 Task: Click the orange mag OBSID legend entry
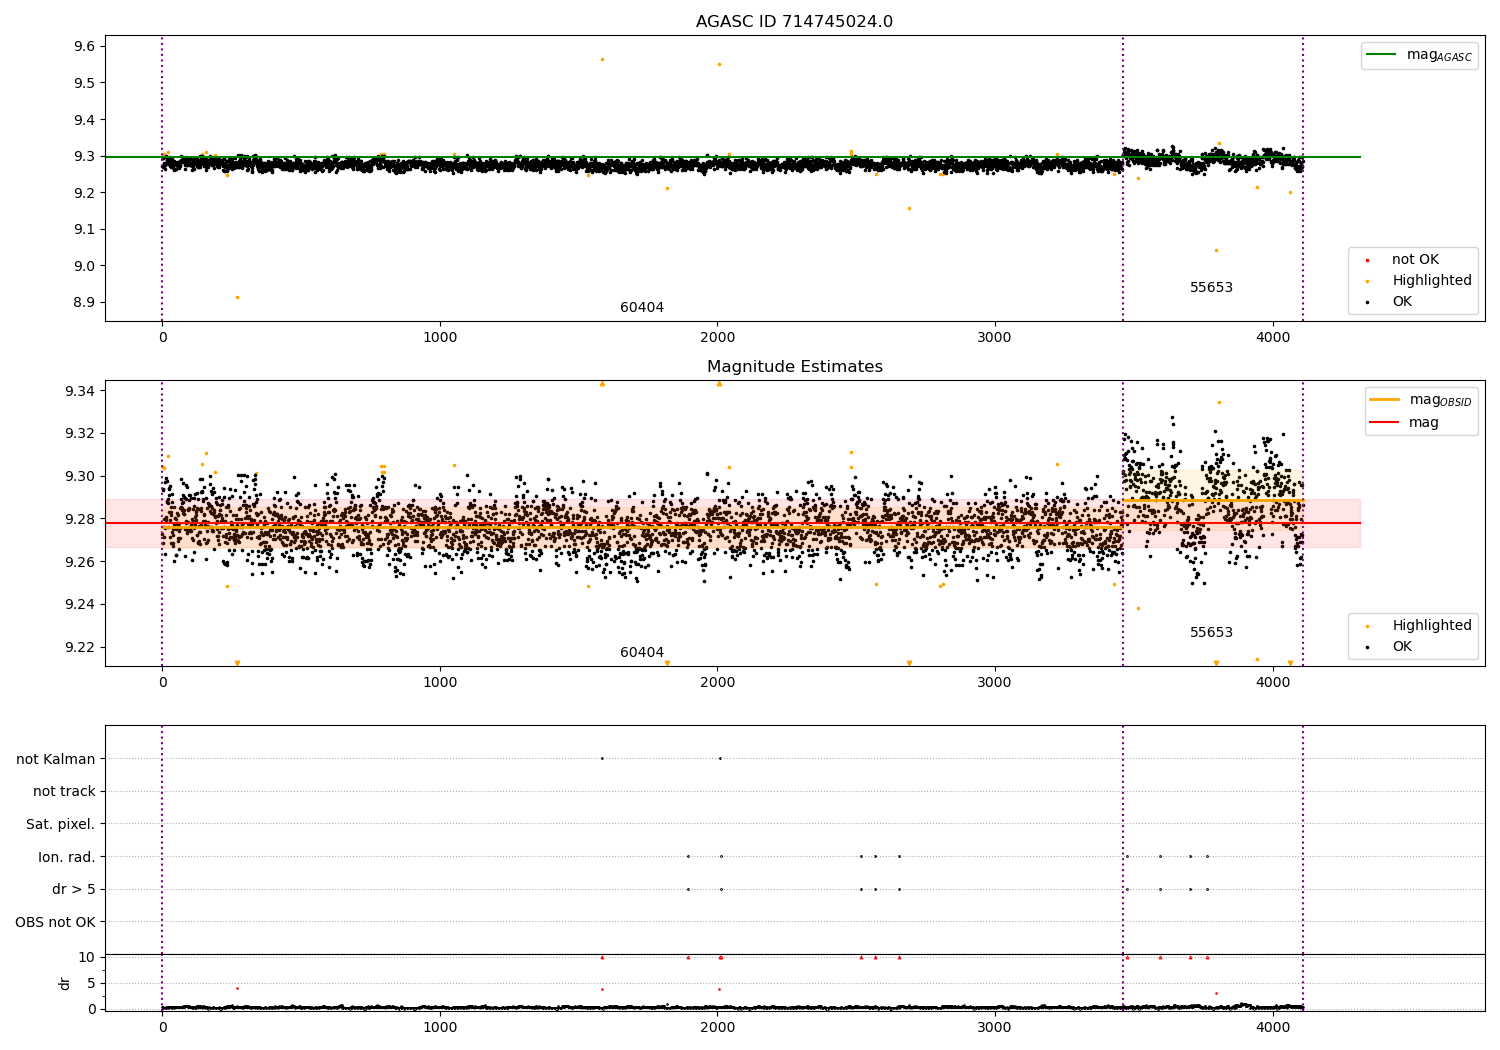pos(1421,400)
